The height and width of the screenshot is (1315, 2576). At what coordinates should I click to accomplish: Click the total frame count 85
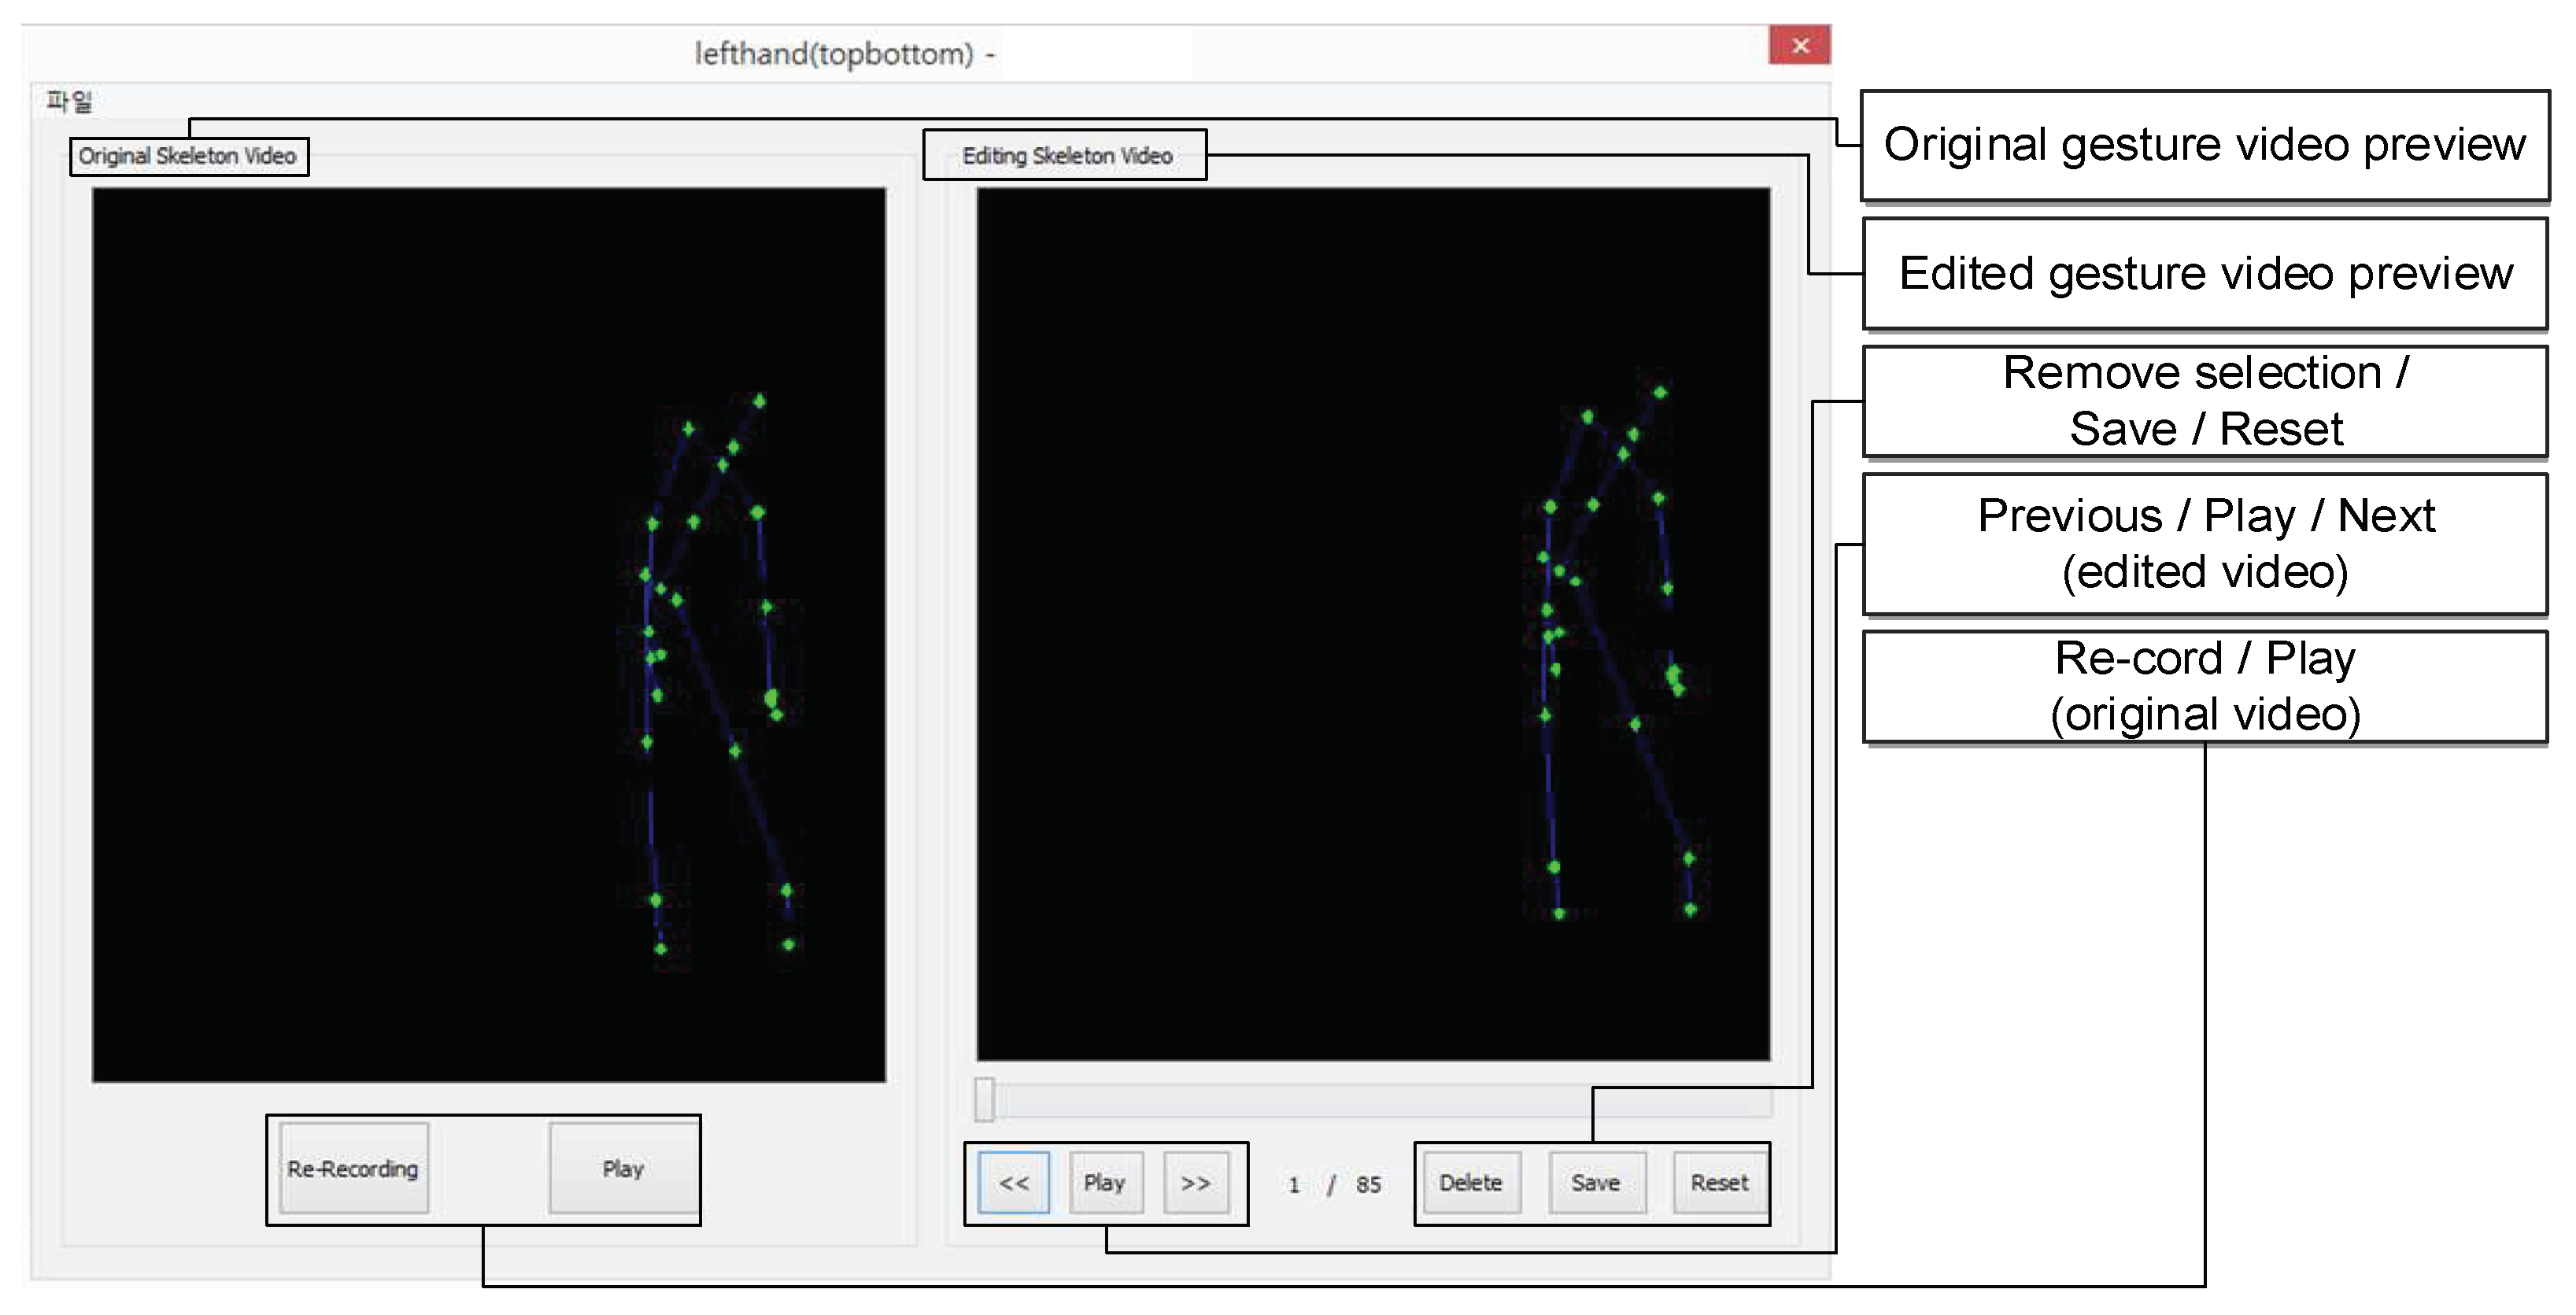tap(1368, 1185)
